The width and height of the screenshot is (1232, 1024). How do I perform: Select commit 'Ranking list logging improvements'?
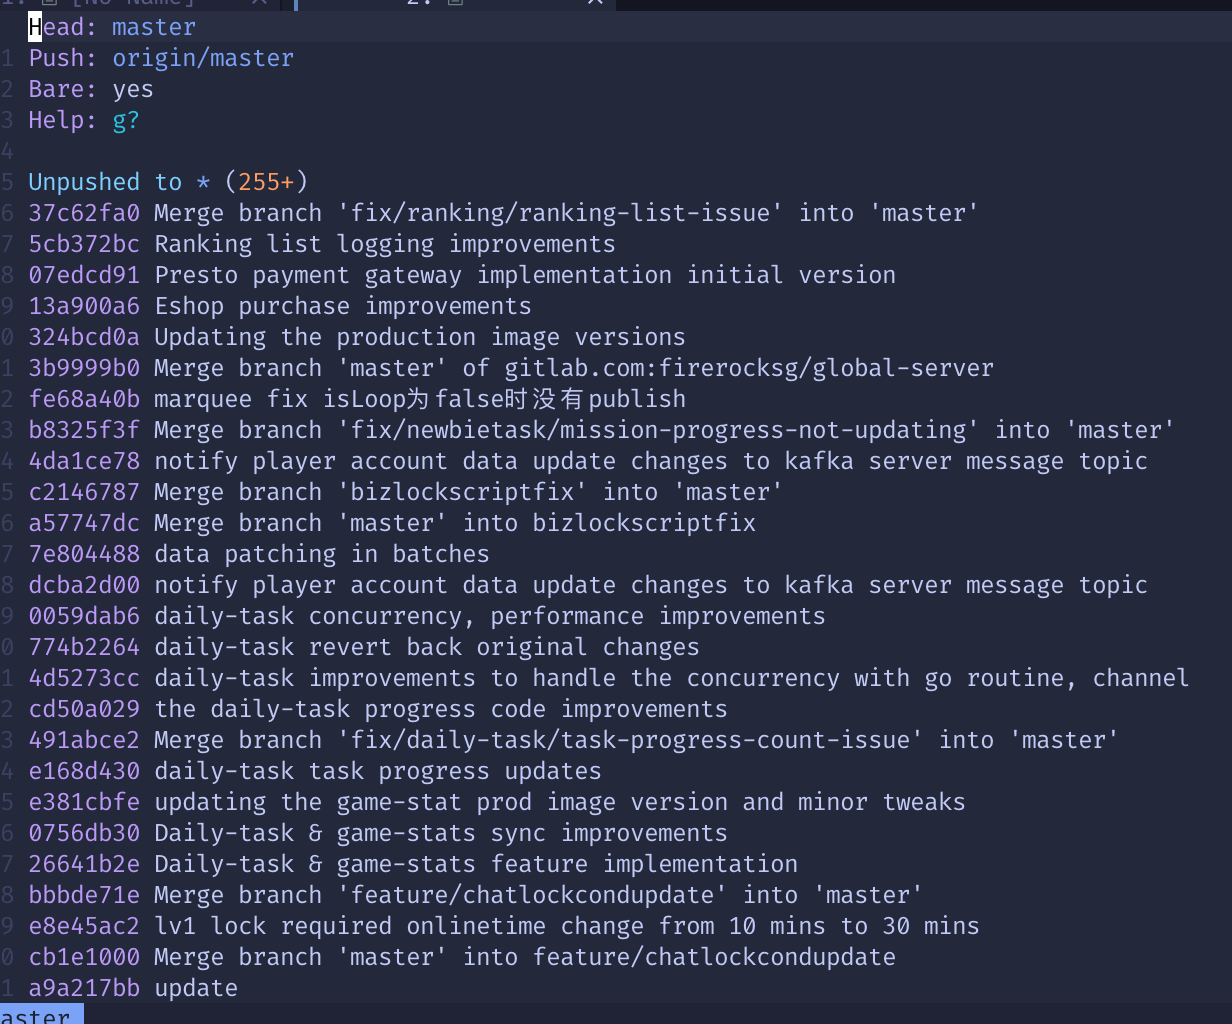pyautogui.click(x=384, y=243)
